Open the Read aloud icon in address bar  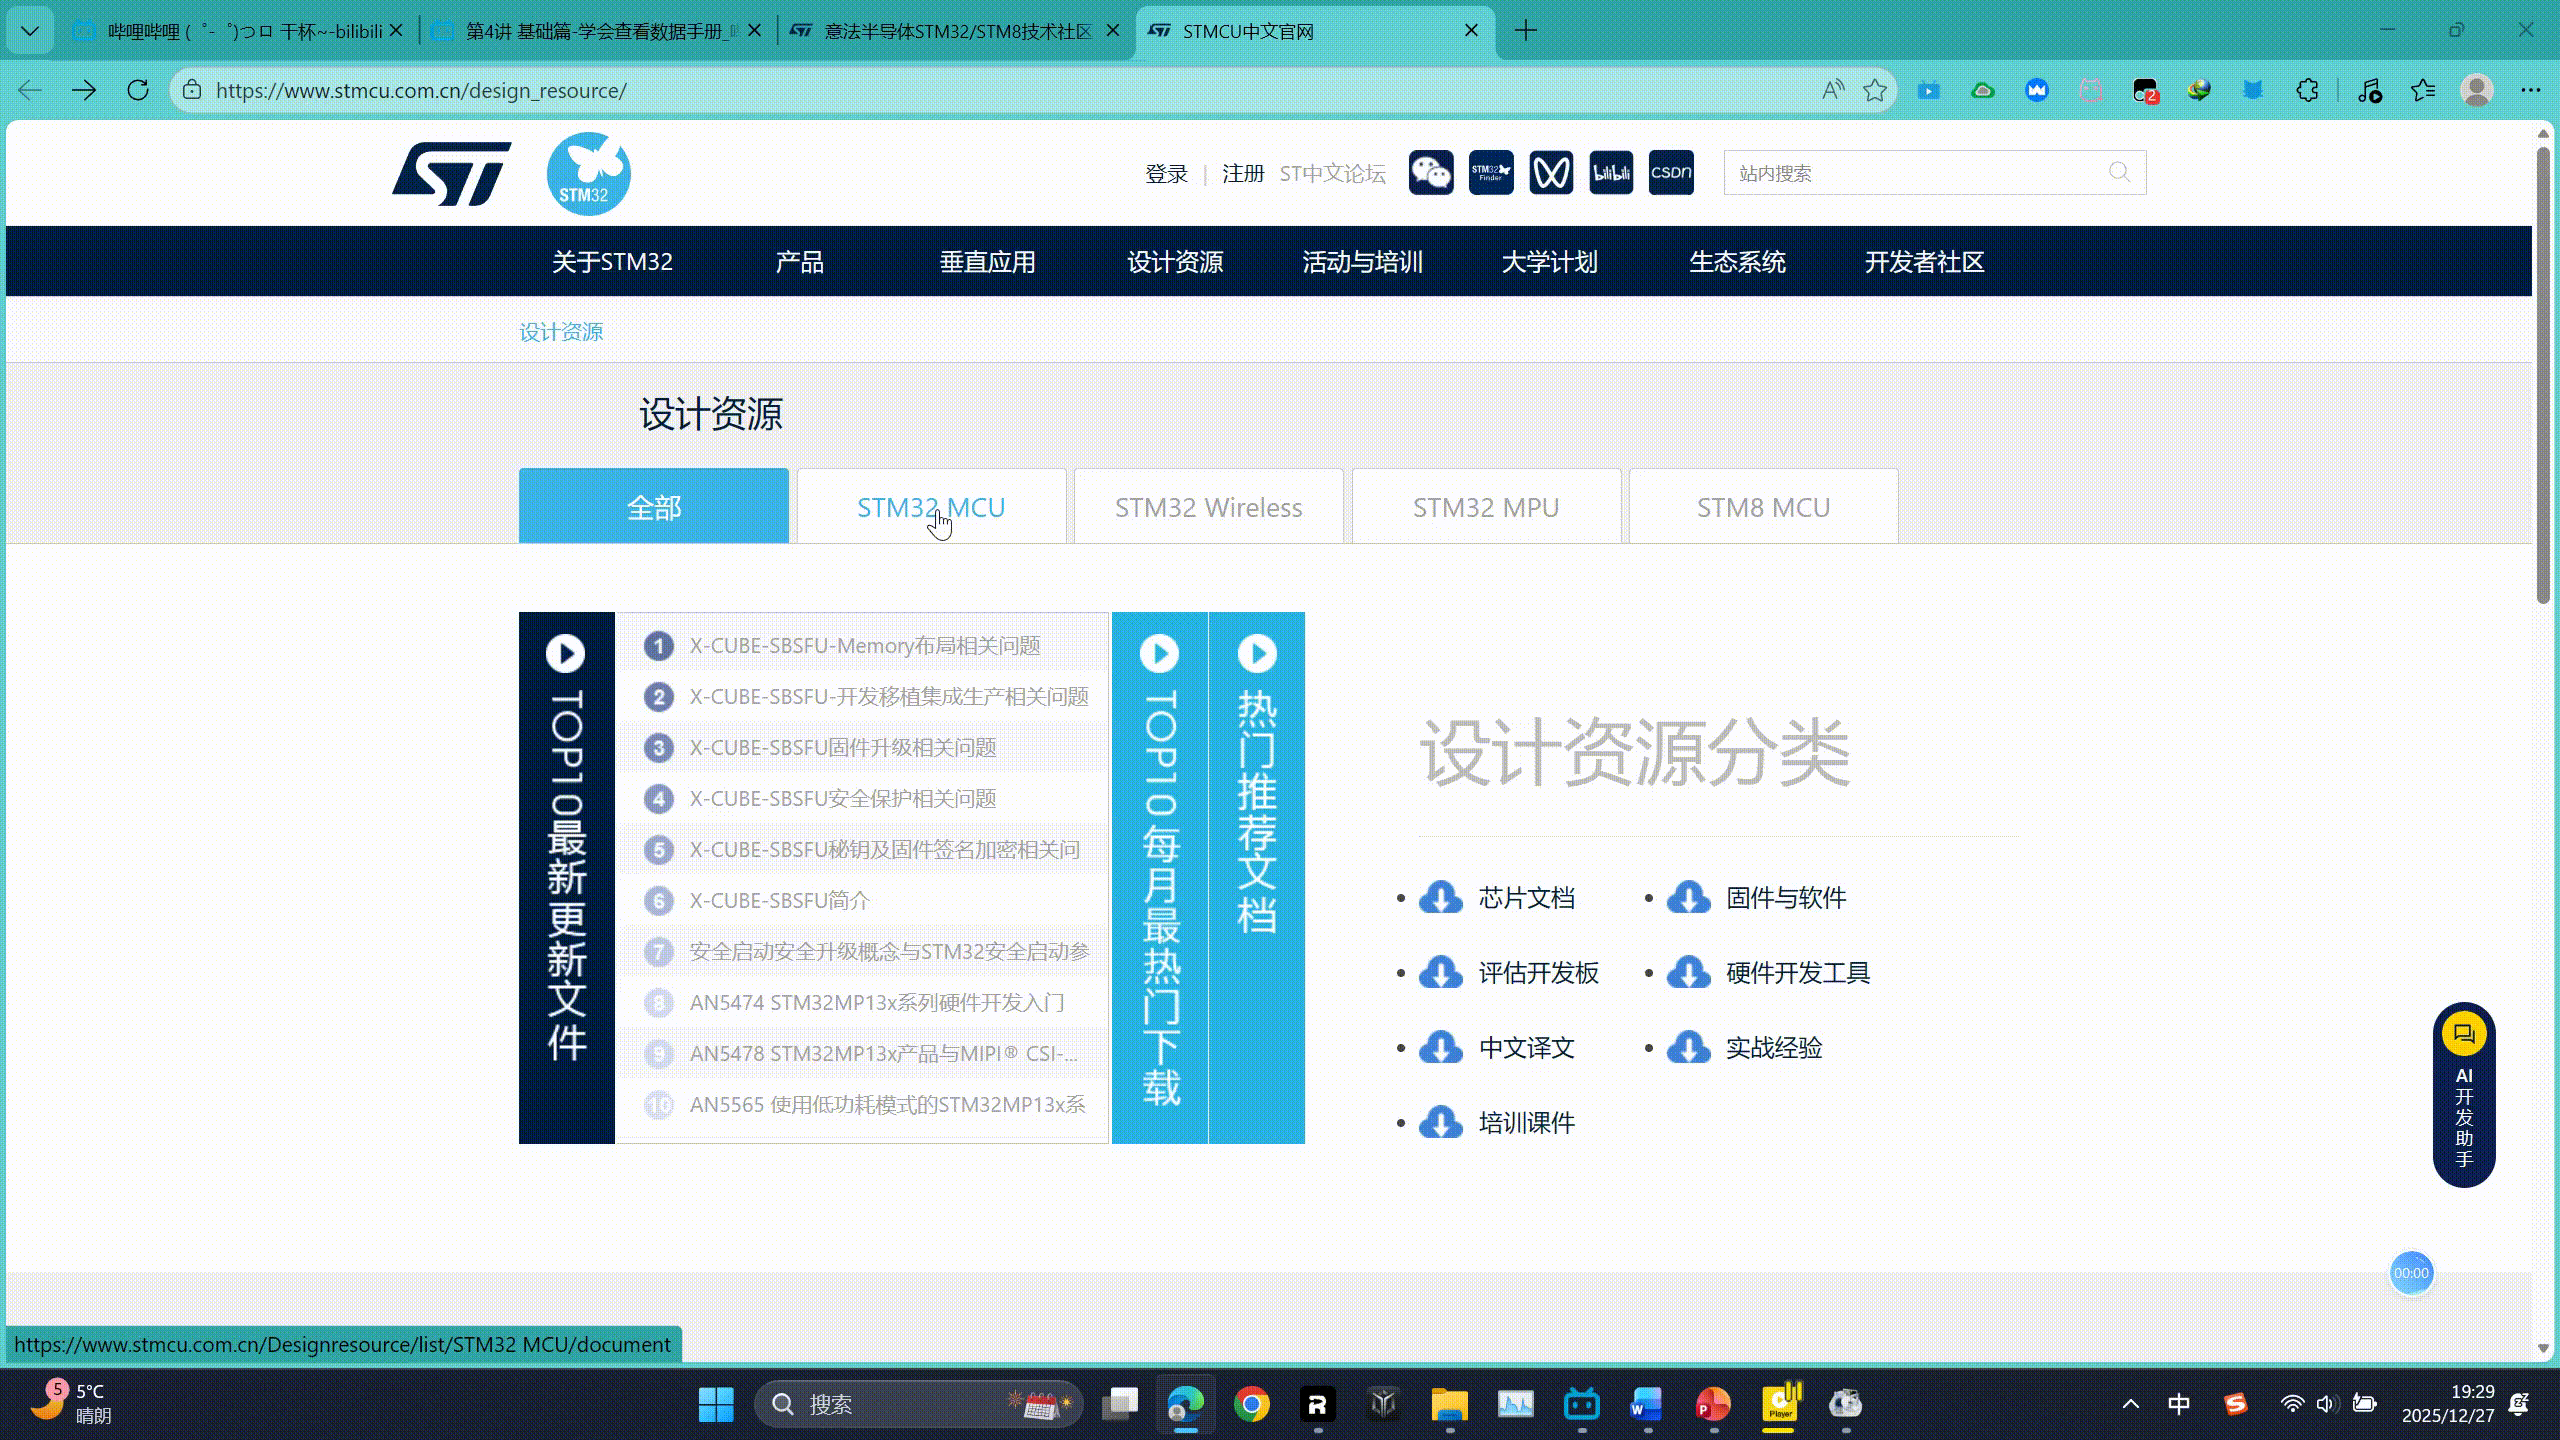[1832, 90]
